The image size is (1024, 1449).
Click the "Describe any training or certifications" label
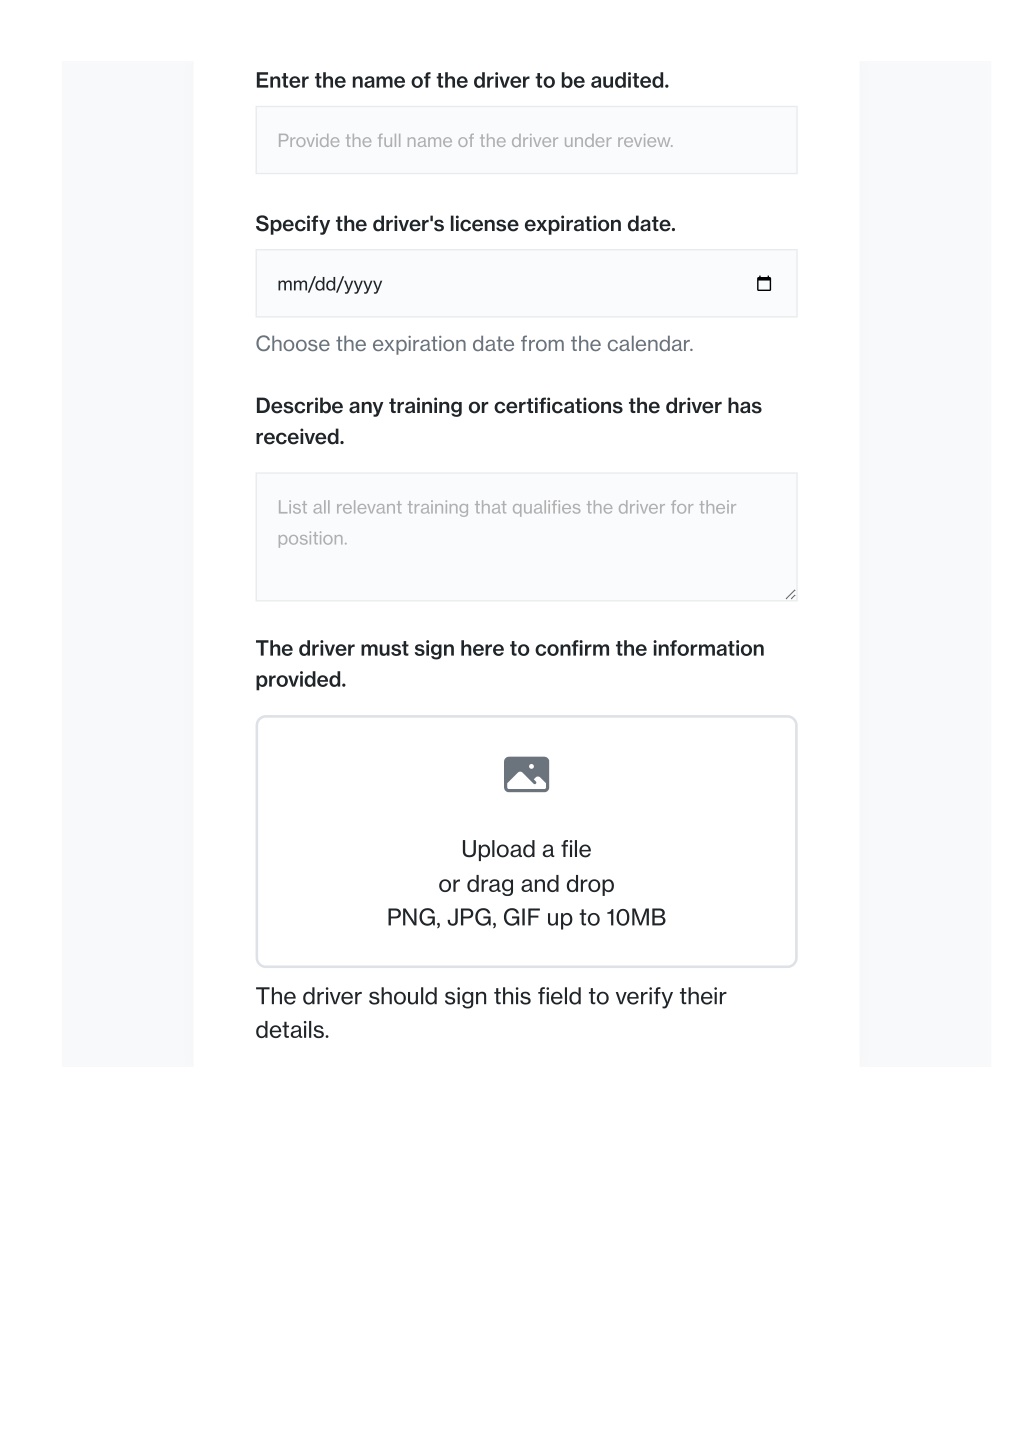pyautogui.click(x=508, y=421)
